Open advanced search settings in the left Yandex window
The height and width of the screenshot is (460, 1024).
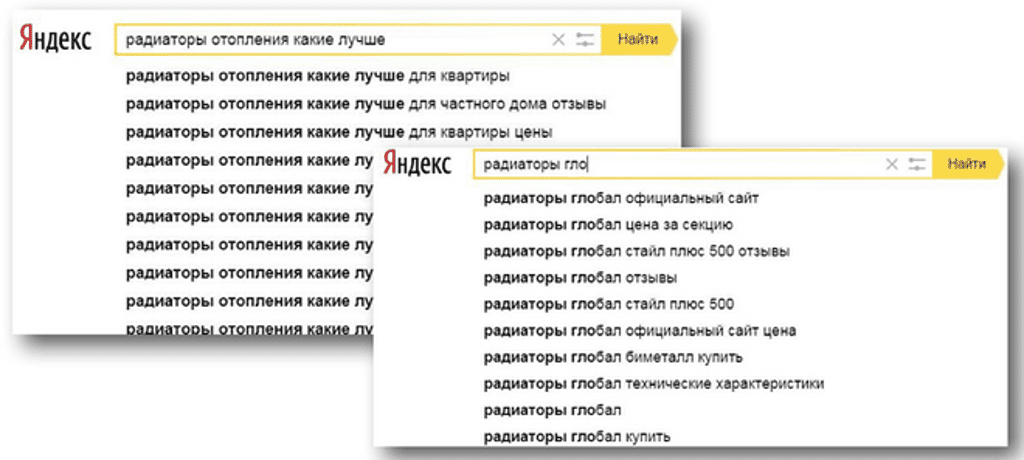[585, 40]
